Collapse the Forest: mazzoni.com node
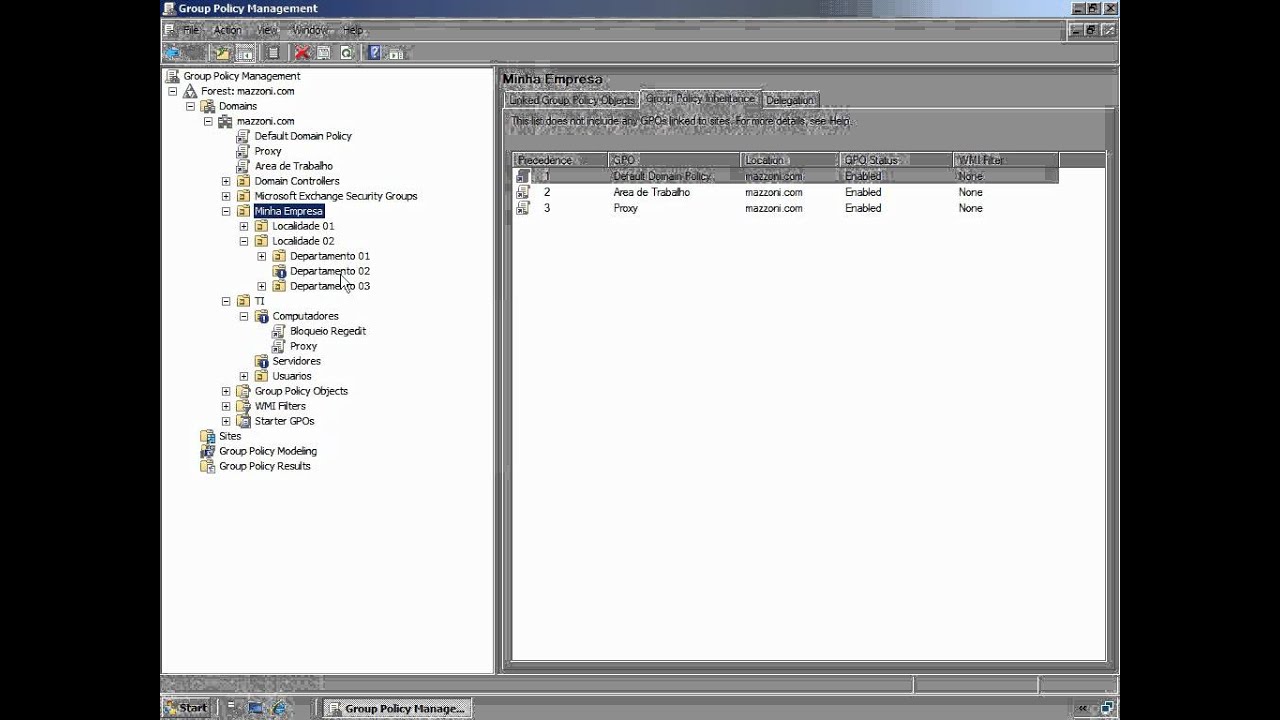The height and width of the screenshot is (720, 1280). 172,91
